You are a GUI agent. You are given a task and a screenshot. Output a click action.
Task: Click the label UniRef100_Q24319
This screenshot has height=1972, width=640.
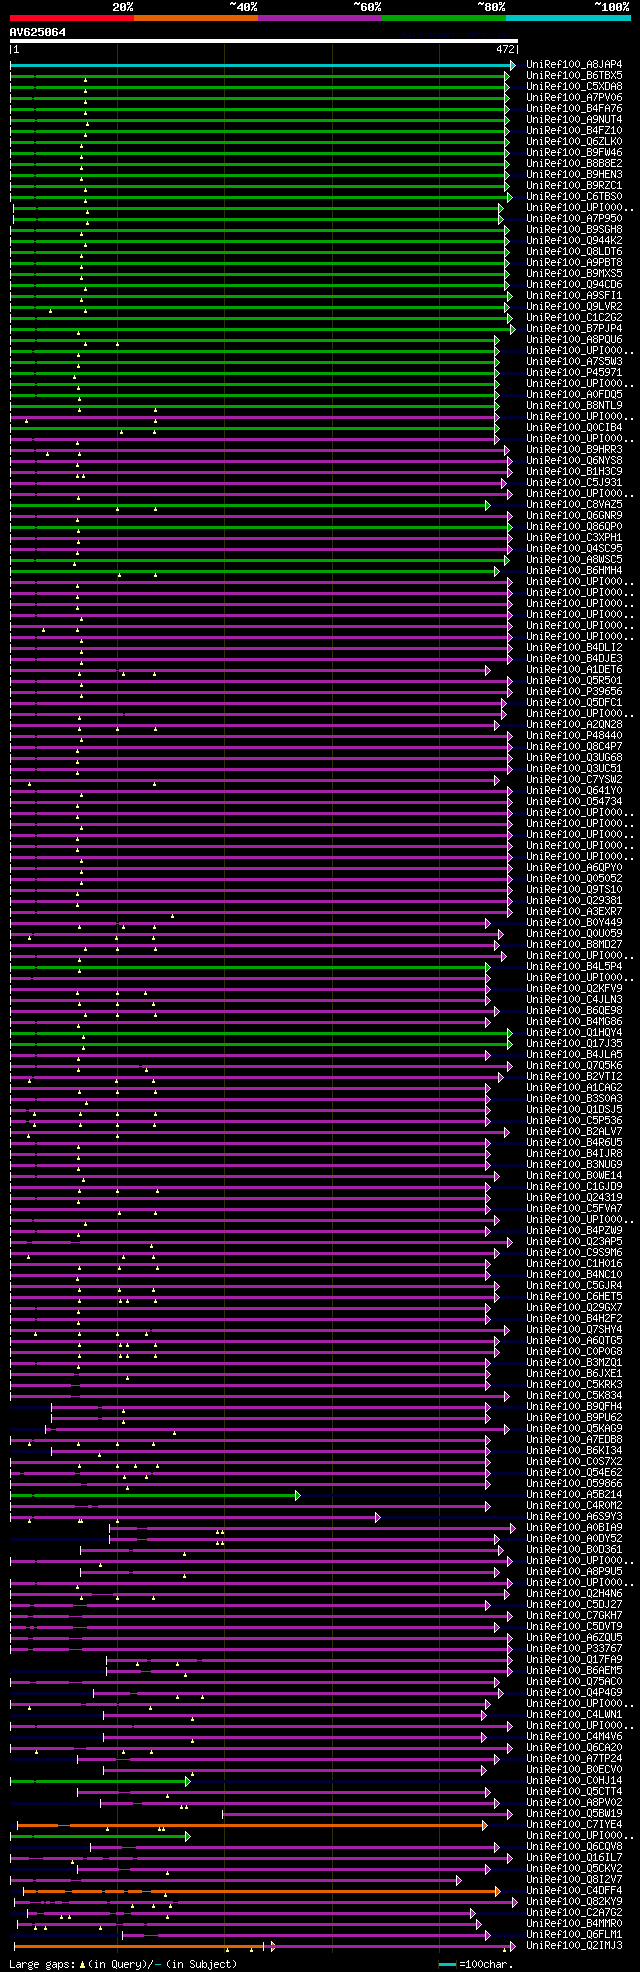point(574,1198)
